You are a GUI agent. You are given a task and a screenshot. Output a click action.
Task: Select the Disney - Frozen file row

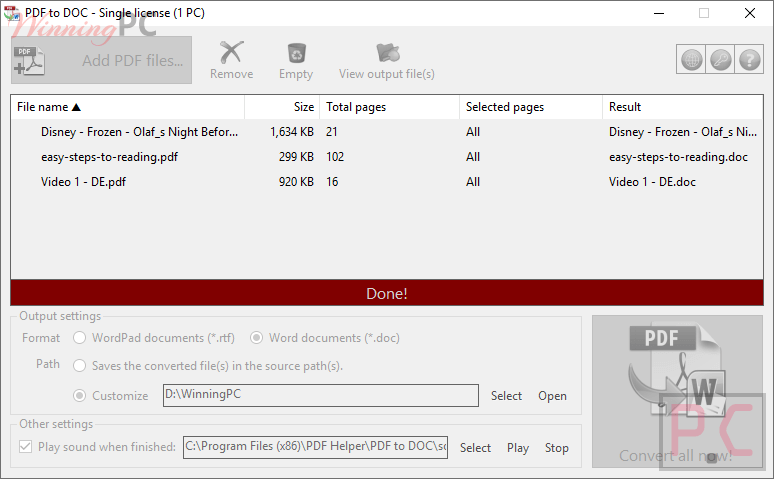pos(387,132)
